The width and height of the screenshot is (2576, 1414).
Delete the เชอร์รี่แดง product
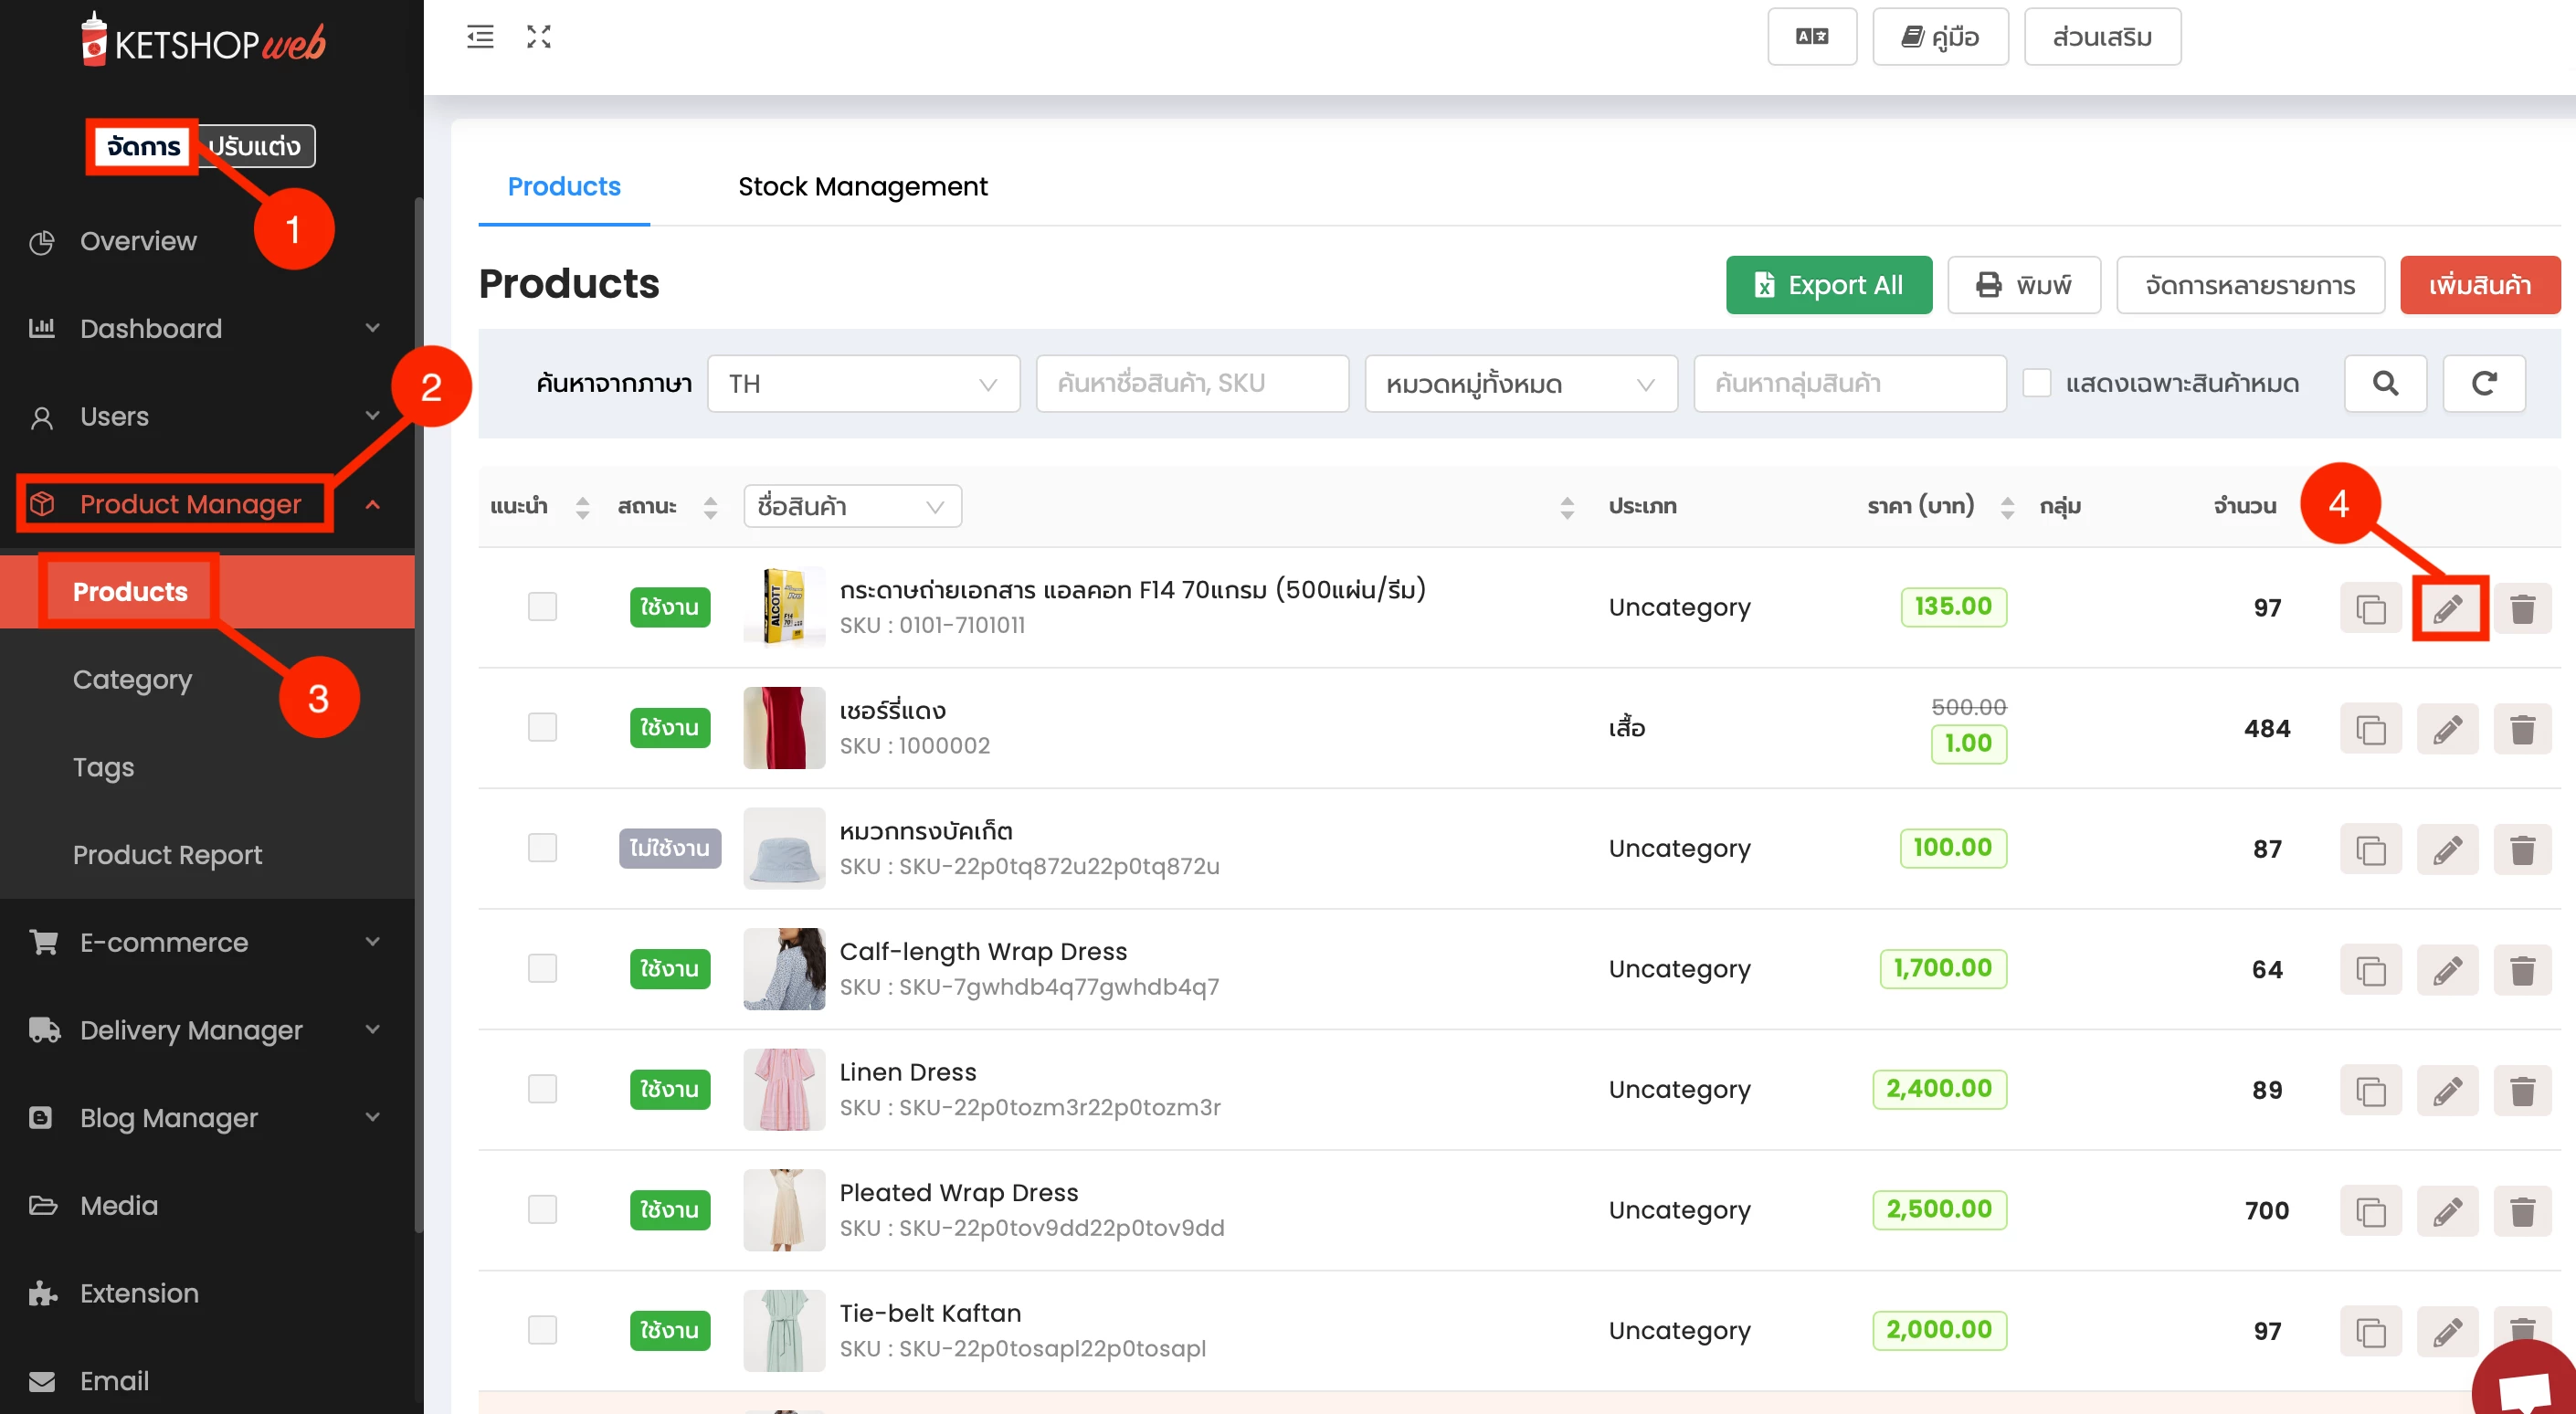(x=2523, y=729)
